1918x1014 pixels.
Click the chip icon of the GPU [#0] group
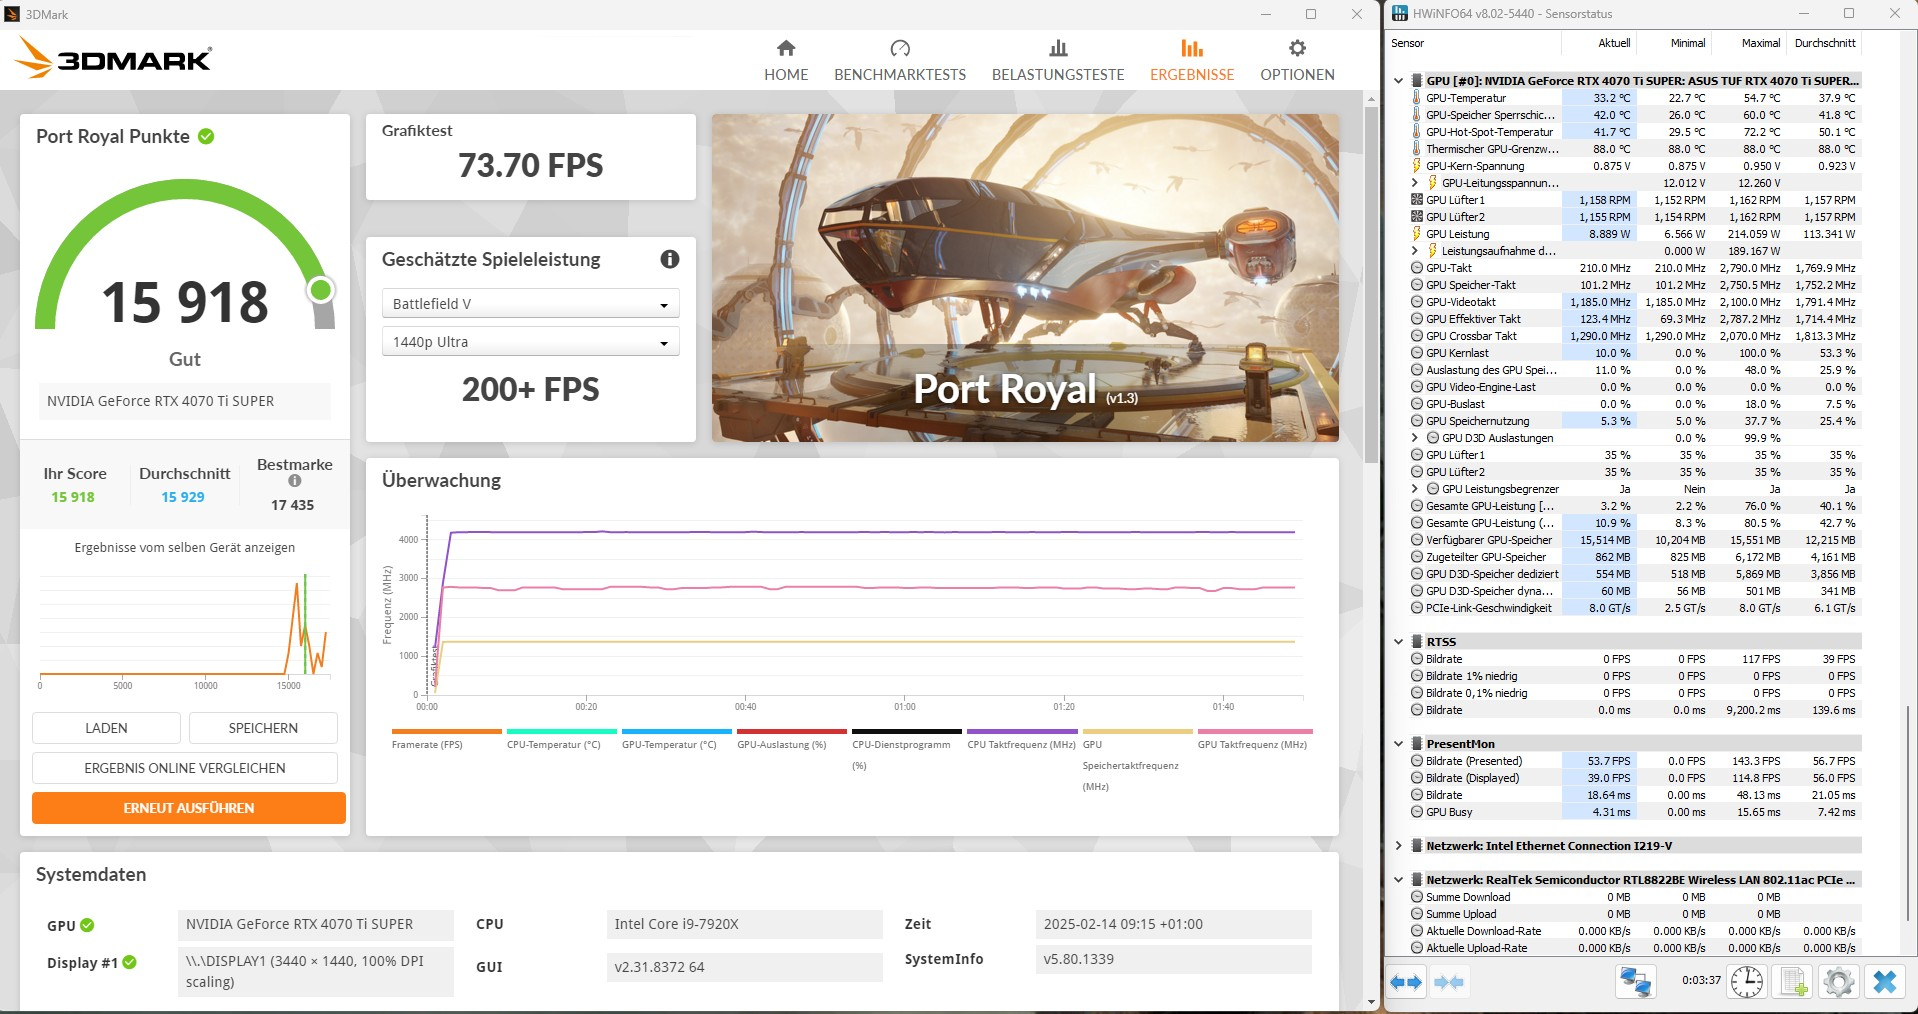pyautogui.click(x=1416, y=81)
